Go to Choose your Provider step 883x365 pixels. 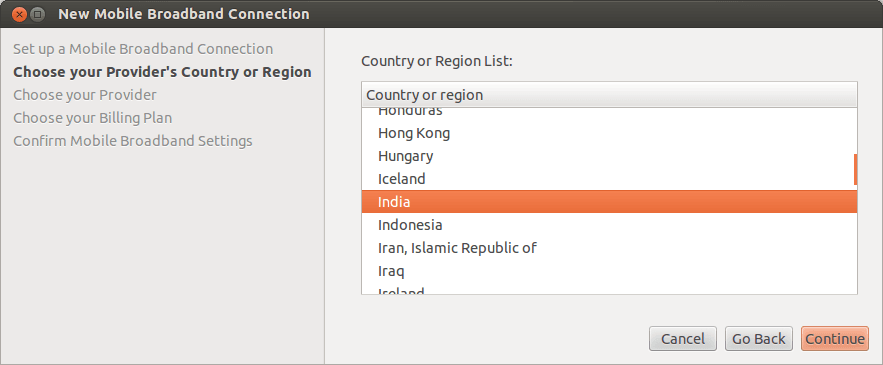click(x=85, y=95)
